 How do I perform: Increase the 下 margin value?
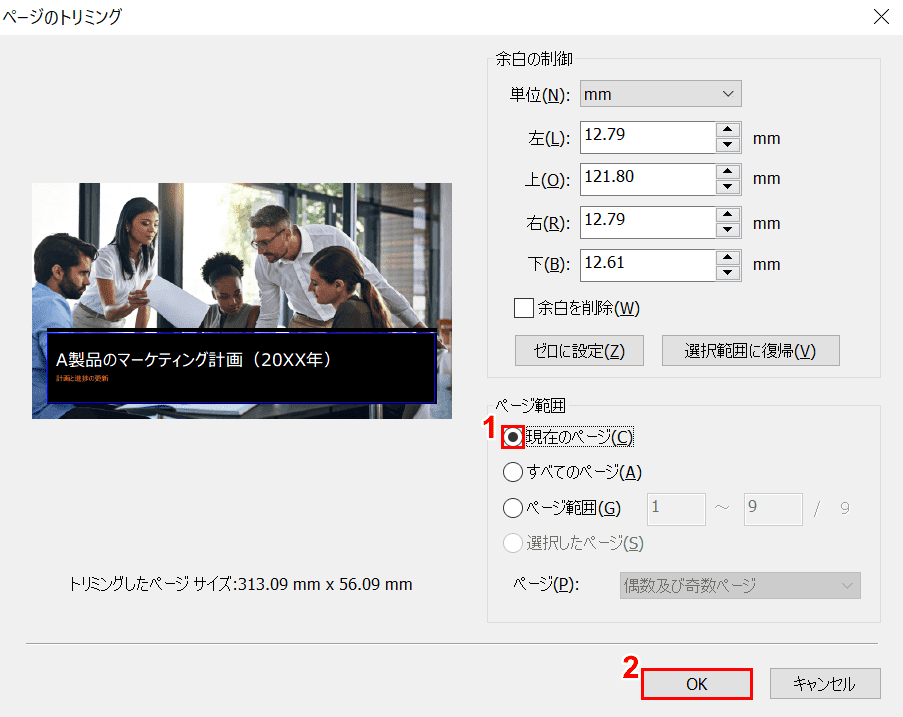[728, 257]
